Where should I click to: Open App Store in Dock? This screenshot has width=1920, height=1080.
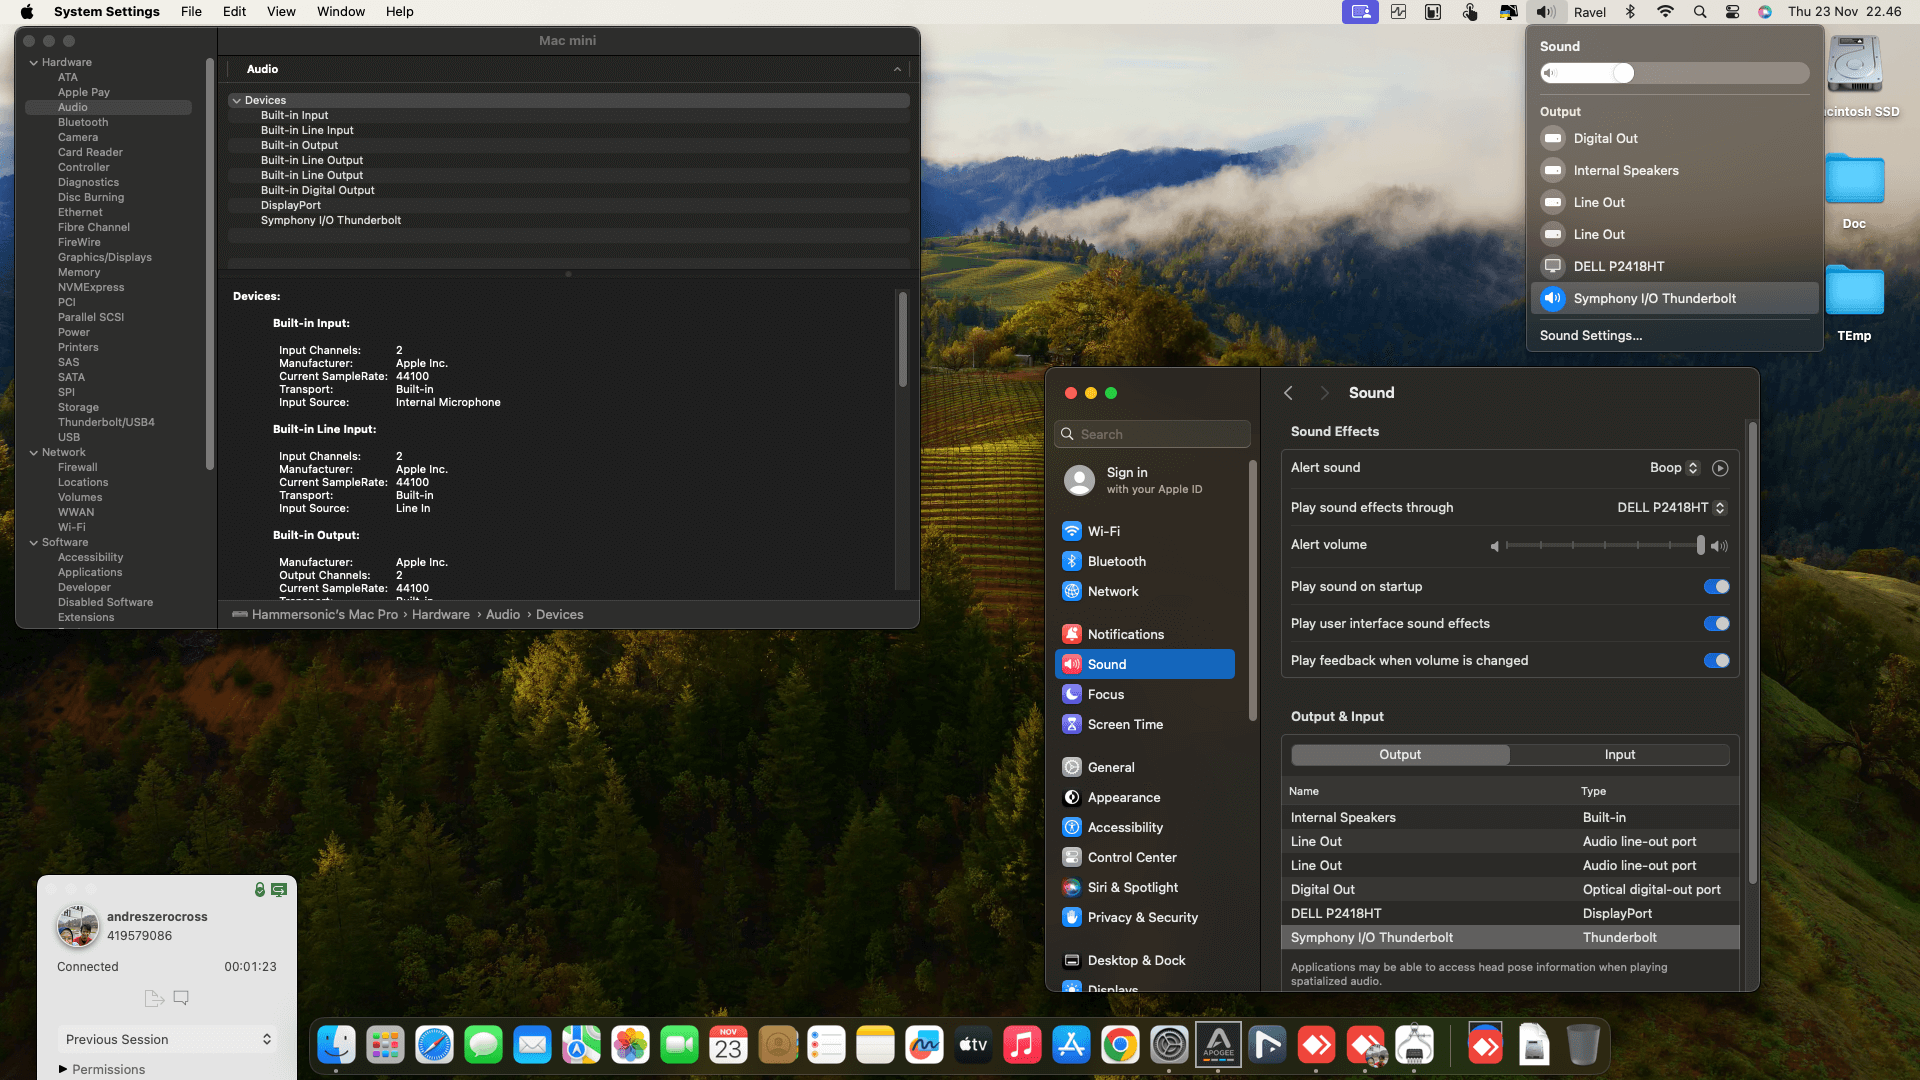1071,1046
